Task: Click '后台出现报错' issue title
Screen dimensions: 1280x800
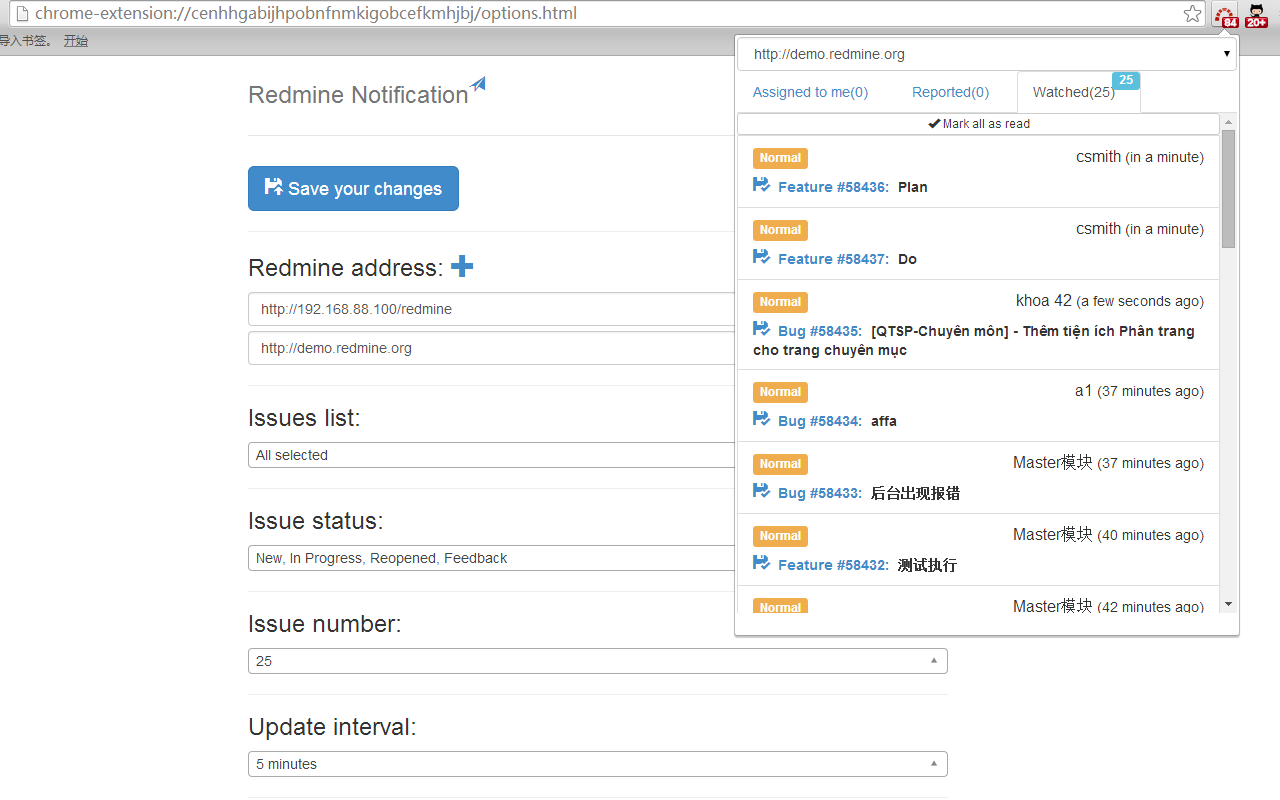Action: (x=915, y=493)
